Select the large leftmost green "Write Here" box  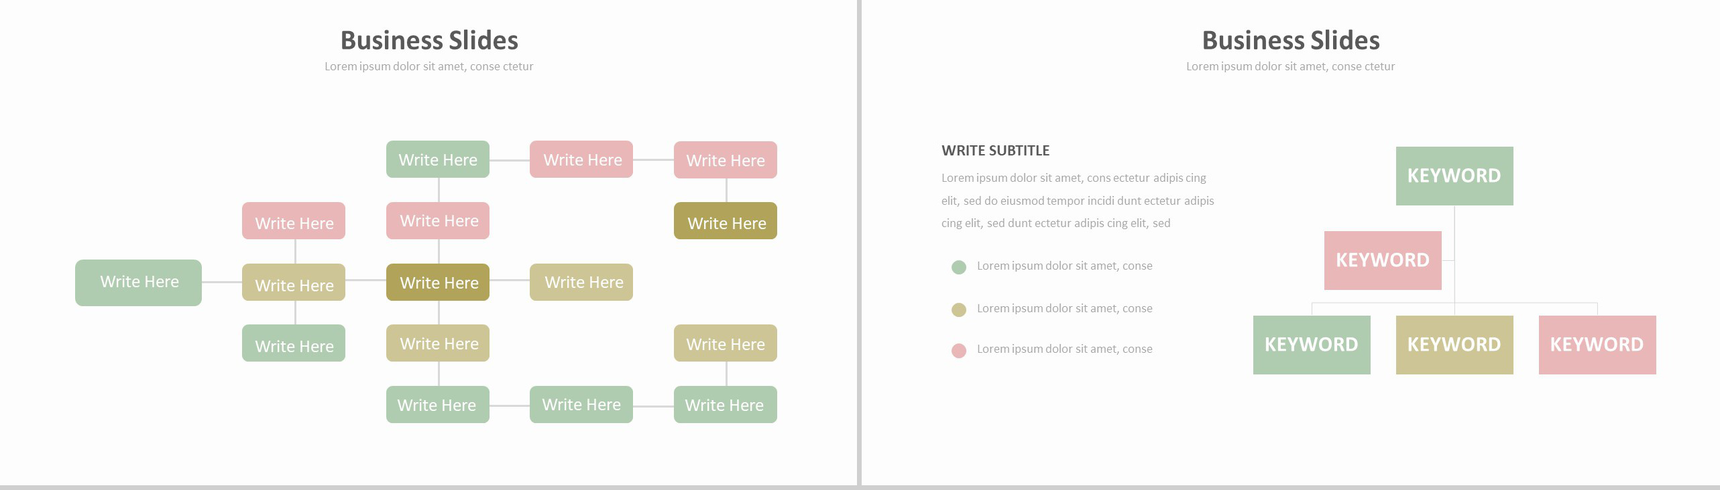point(138,283)
